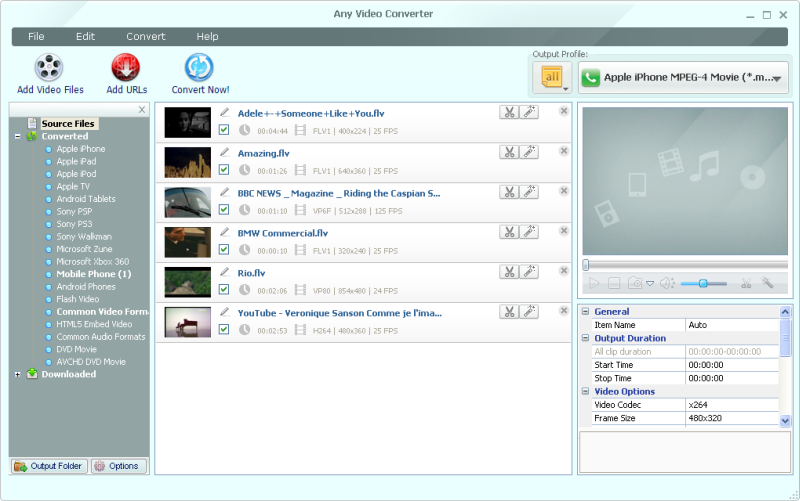The height and width of the screenshot is (501, 800).
Task: Open the Convert menu
Action: [x=146, y=37]
